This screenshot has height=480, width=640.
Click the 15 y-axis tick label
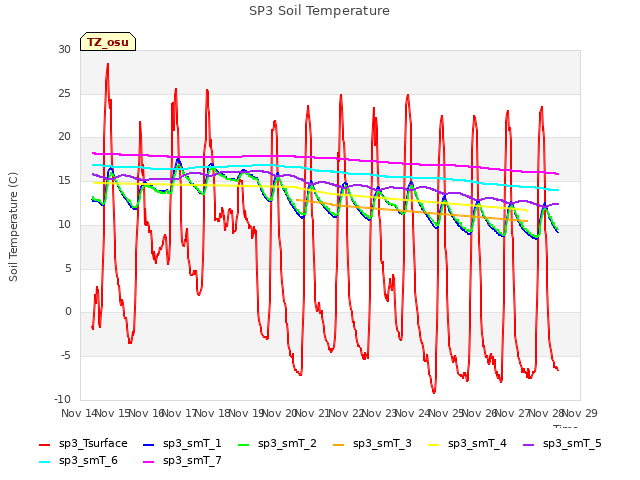point(64,180)
